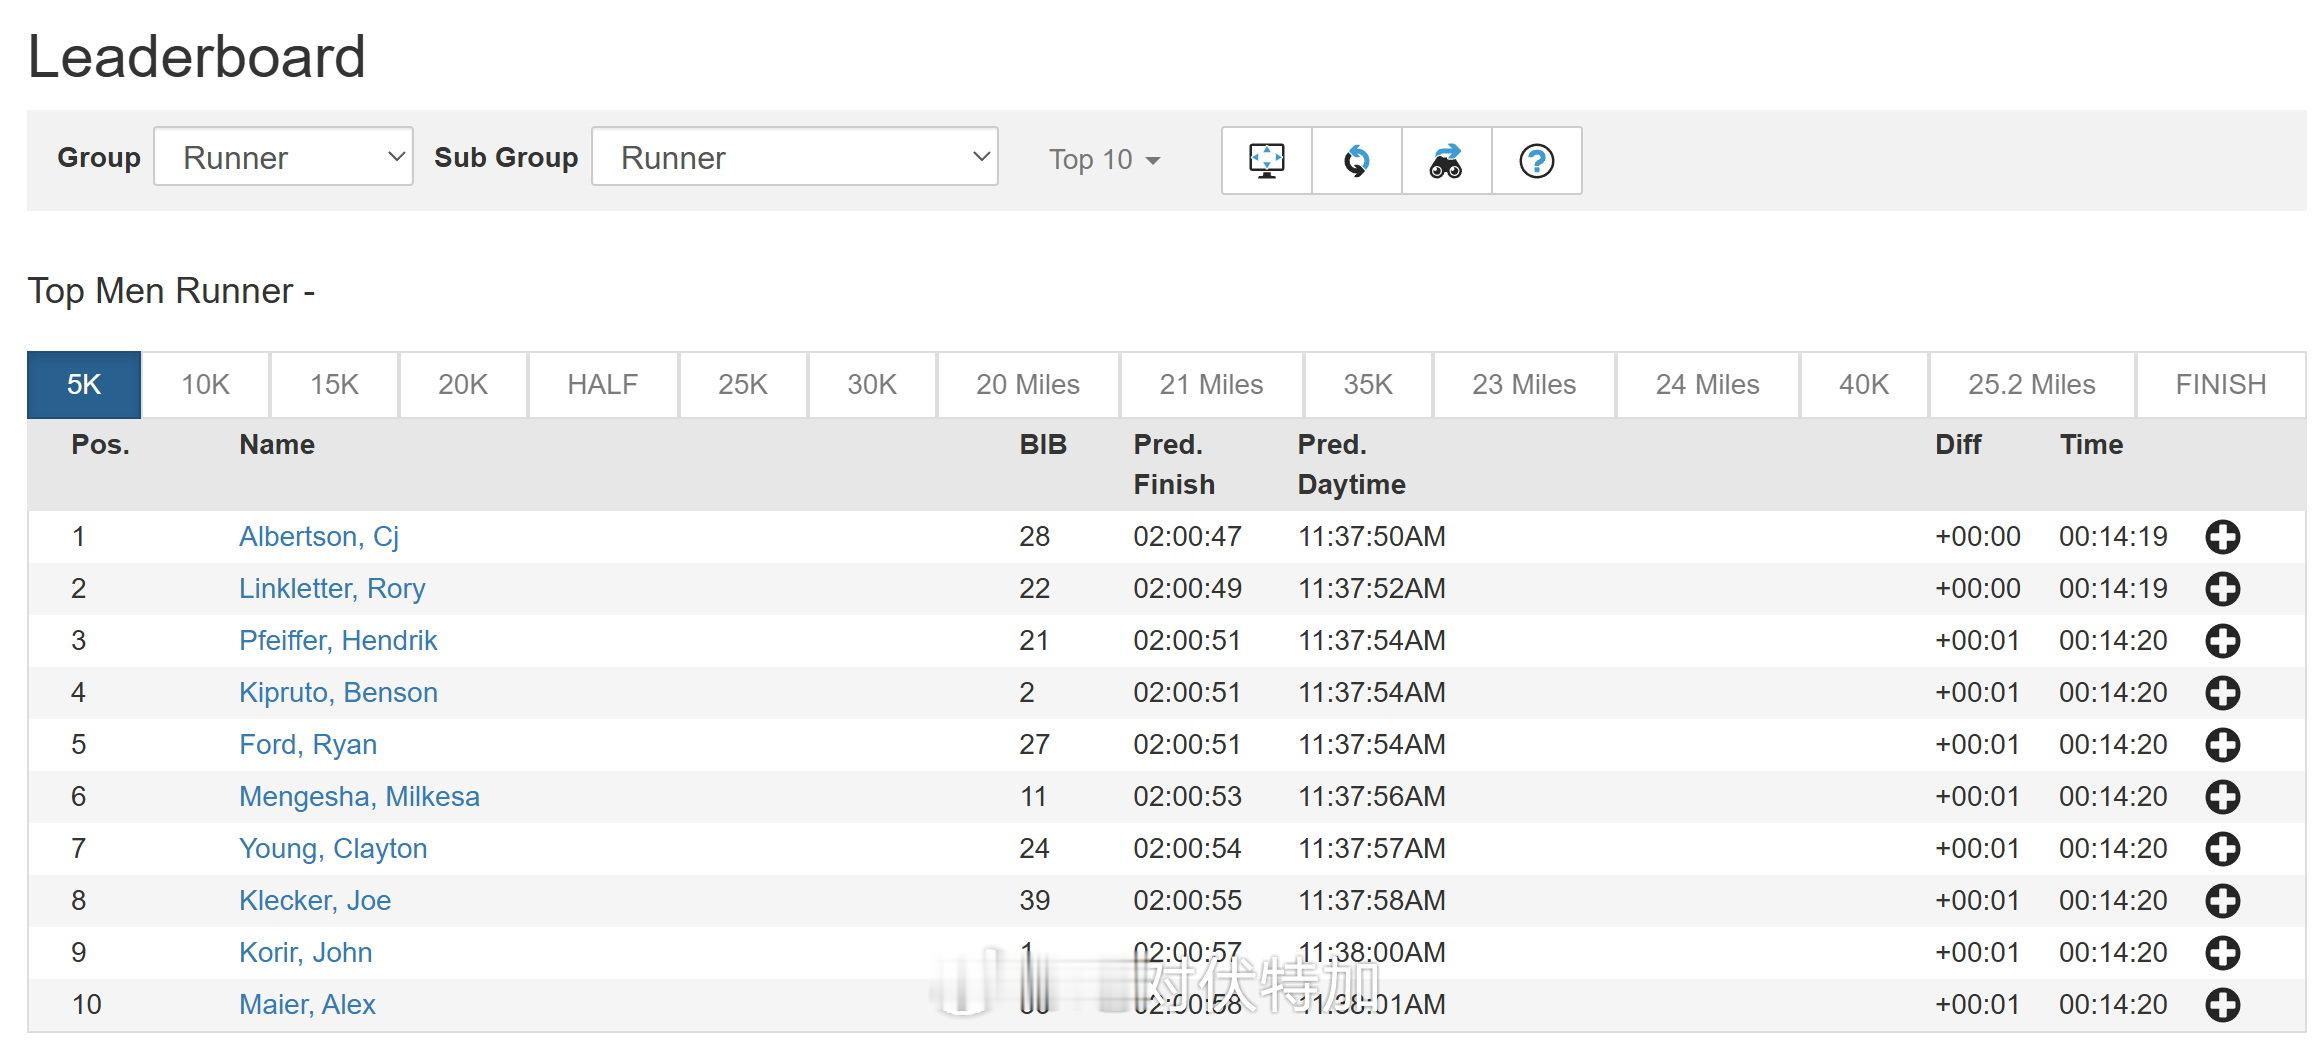Switch to the 23 Miles tab
2316x1040 pixels.
point(1524,385)
